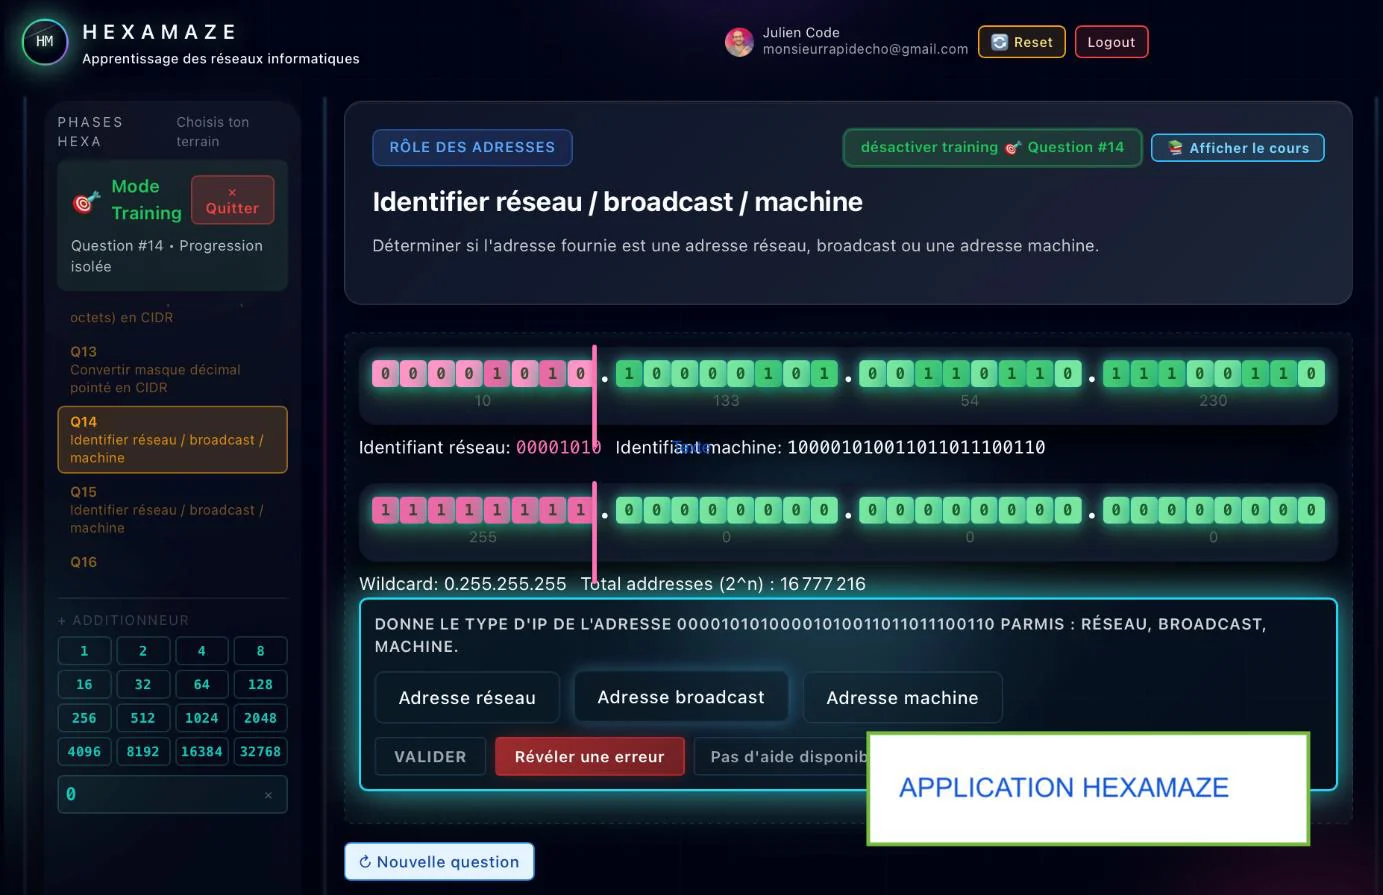The width and height of the screenshot is (1383, 895).
Task: Click the HM Hexamaze logo icon
Action: pos(45,42)
